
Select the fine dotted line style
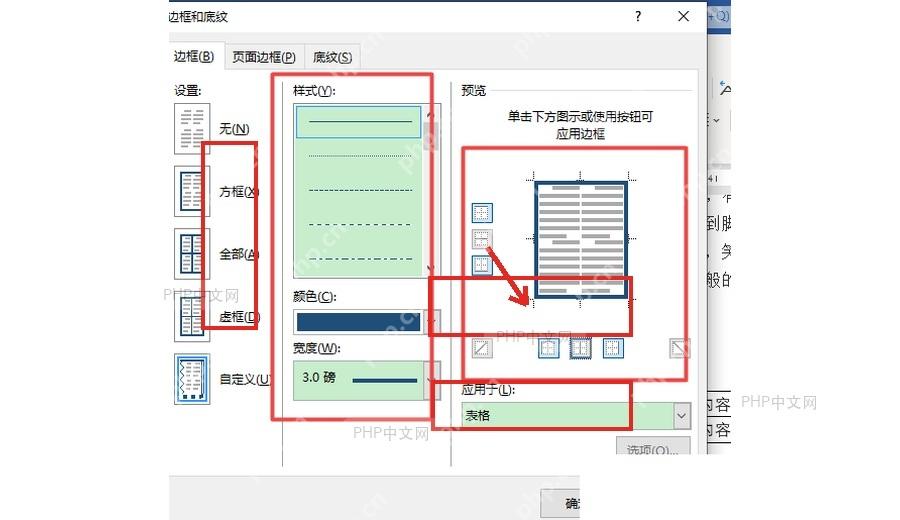[359, 156]
